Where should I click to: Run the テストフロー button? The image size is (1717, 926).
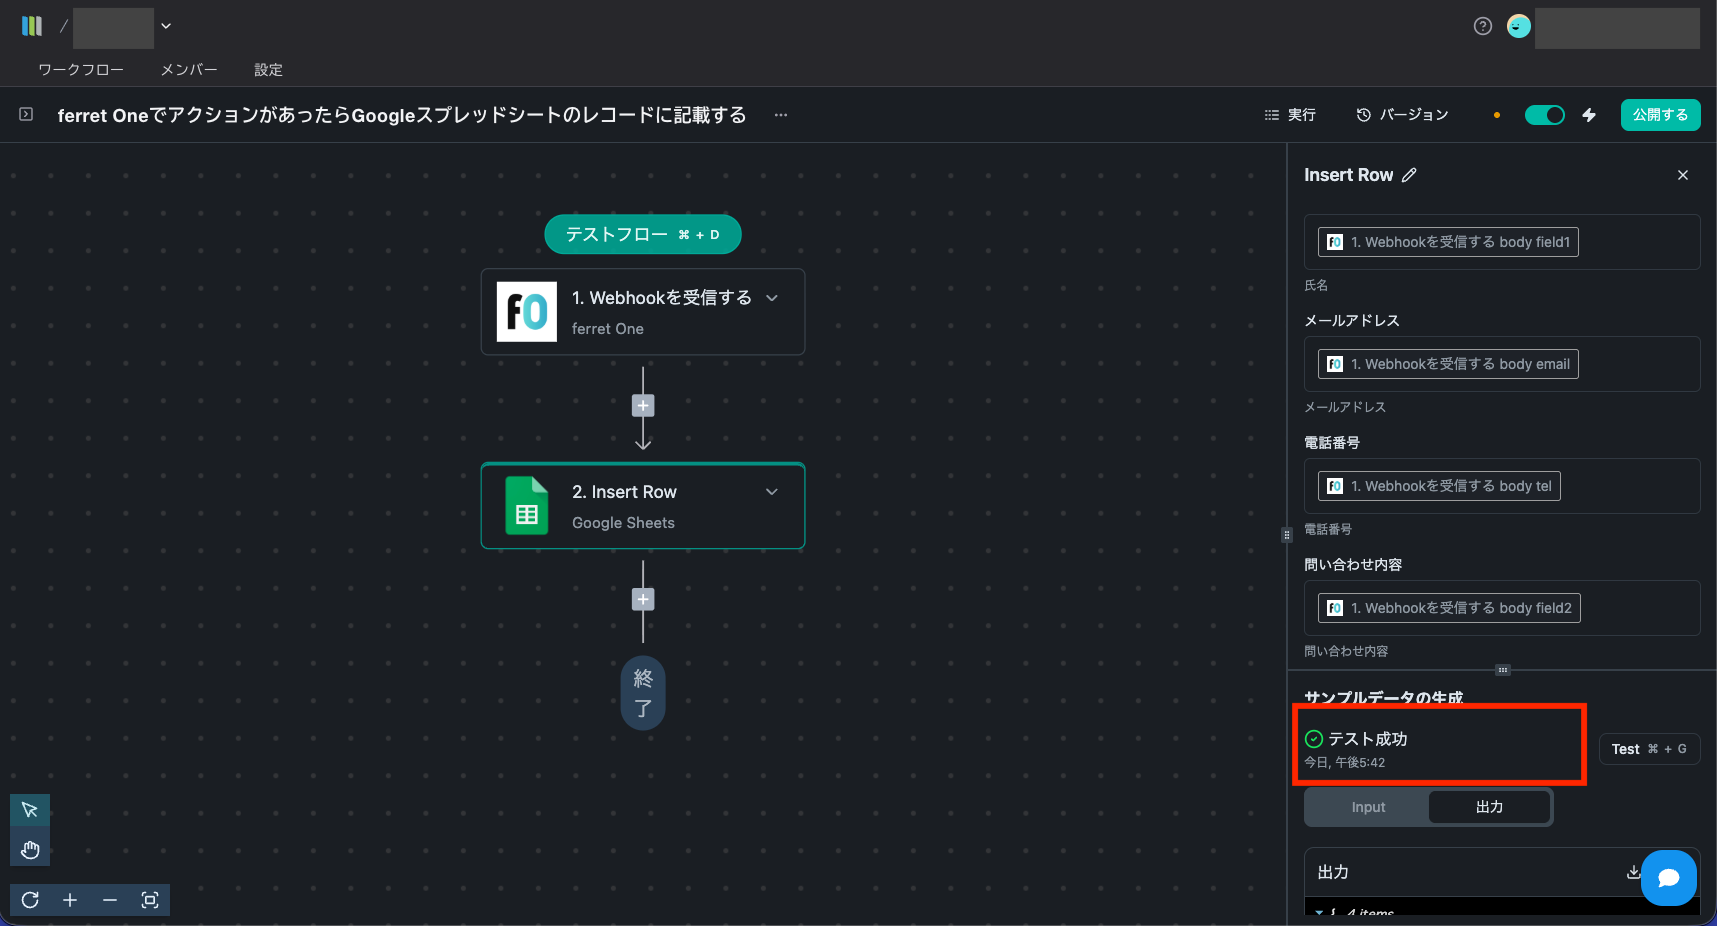click(643, 235)
